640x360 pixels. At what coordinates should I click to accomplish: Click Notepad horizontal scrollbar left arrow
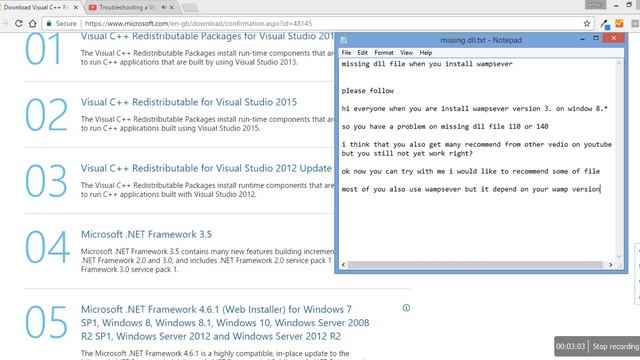pyautogui.click(x=344, y=265)
